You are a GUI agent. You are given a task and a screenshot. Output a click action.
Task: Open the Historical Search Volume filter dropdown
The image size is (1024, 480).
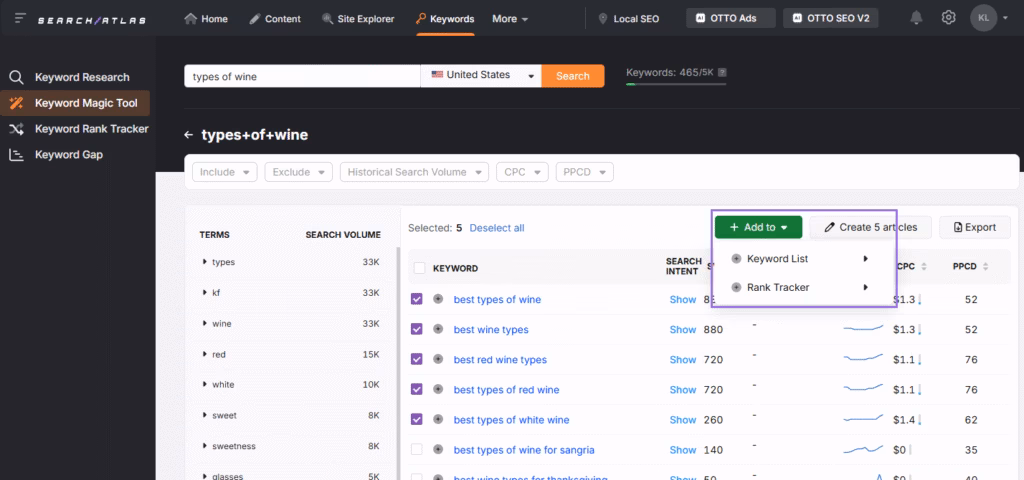[x=414, y=172]
